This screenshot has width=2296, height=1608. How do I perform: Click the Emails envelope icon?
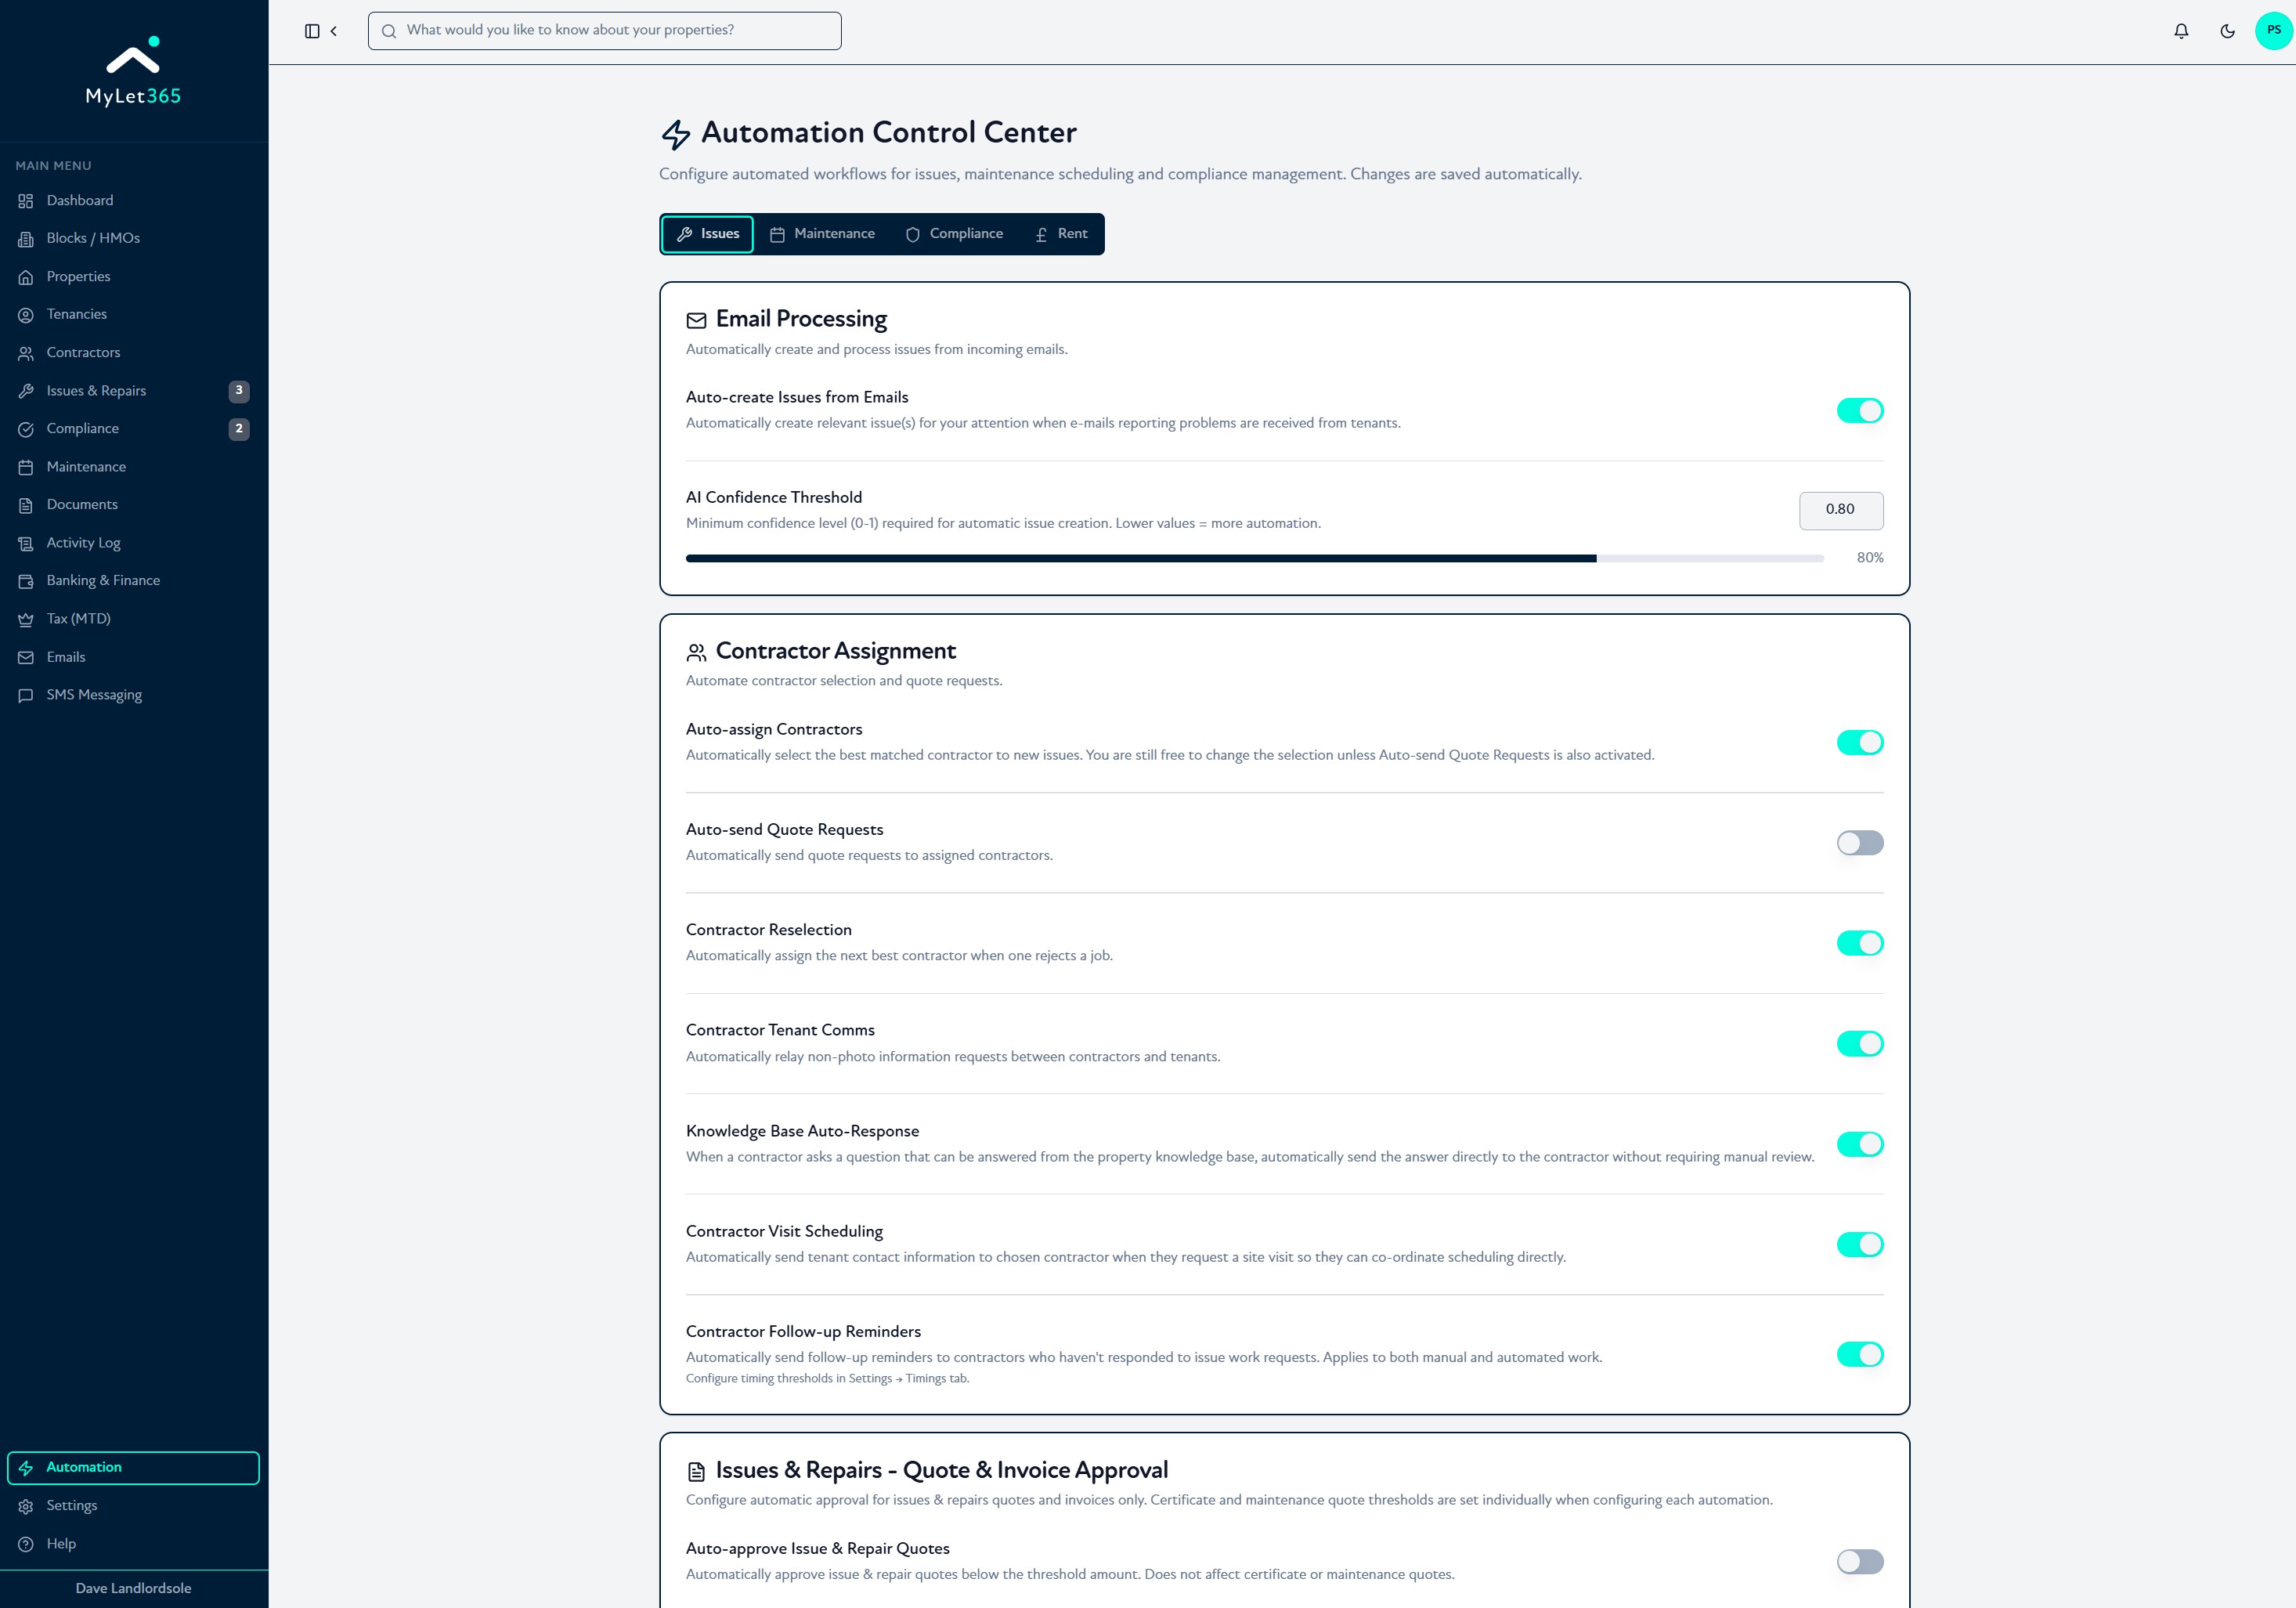[26, 657]
